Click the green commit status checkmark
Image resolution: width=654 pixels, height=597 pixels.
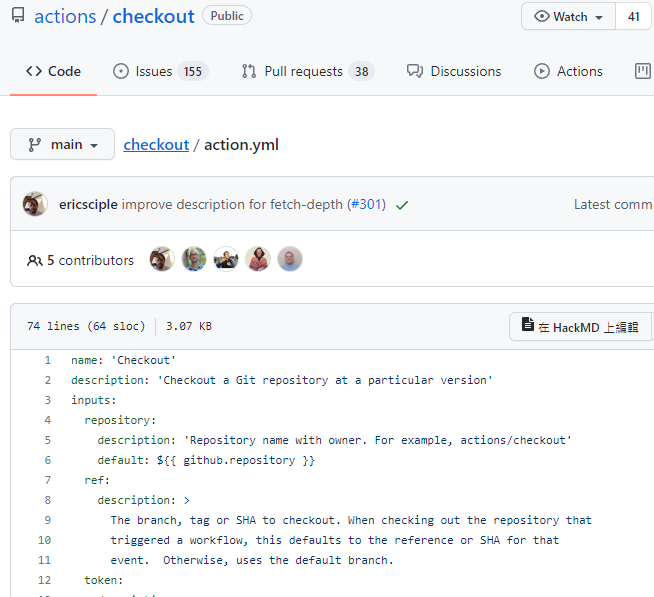(402, 205)
